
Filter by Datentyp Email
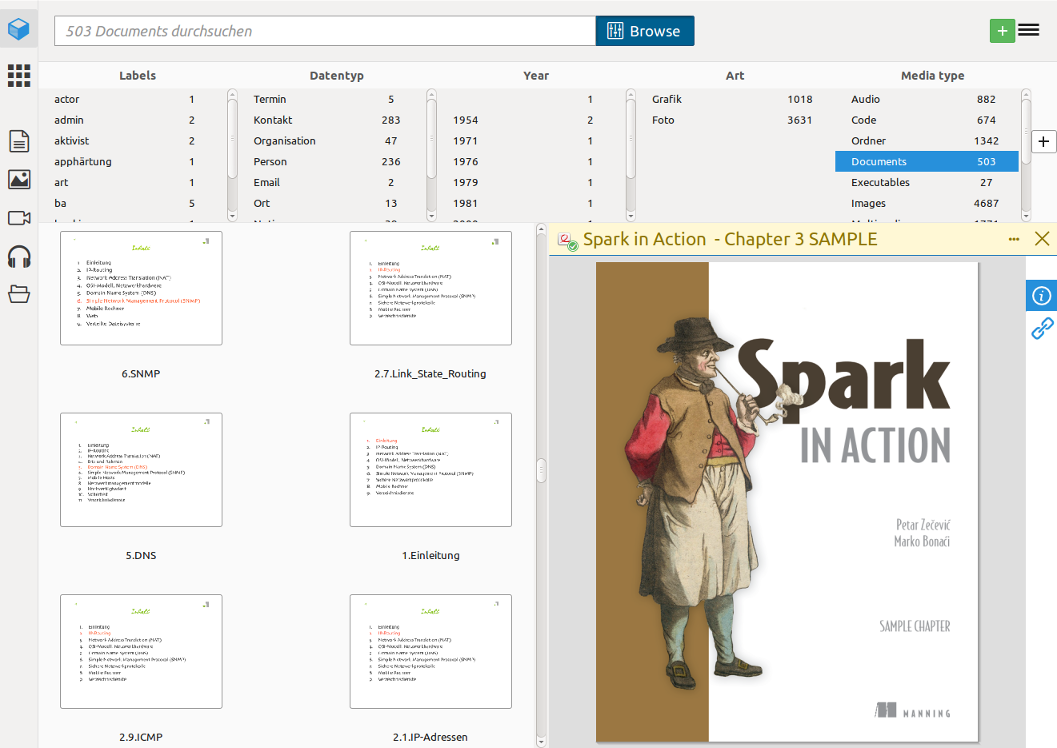[332, 183]
